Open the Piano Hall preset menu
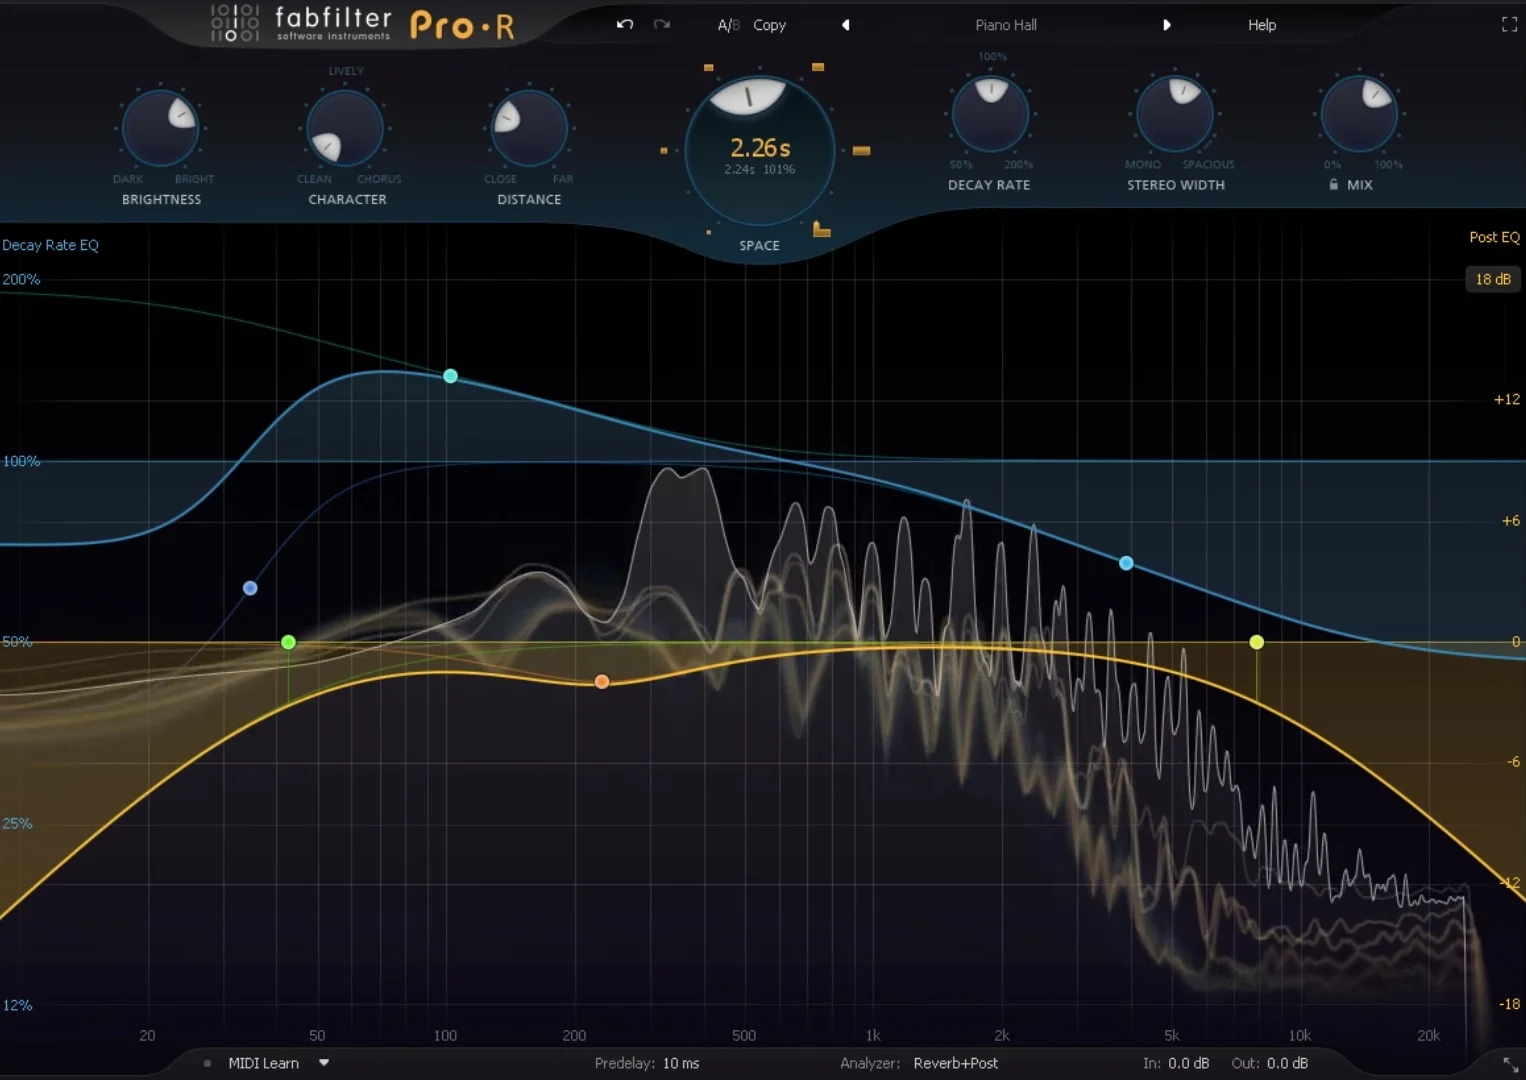 click(1006, 25)
